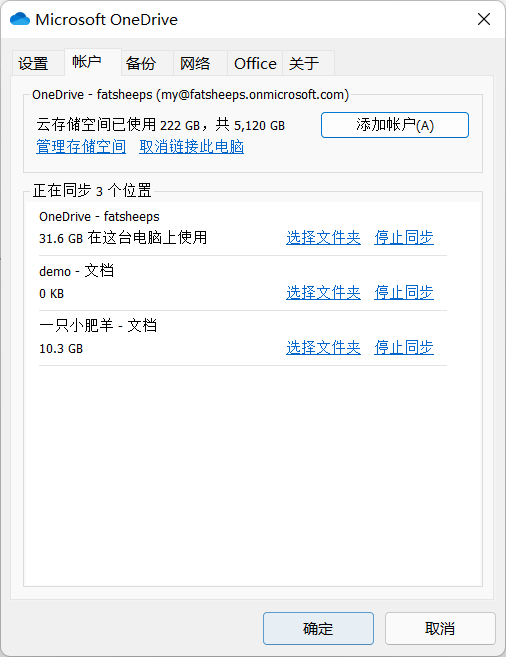Click the 正在同步 3 个位置 group label
506x657 pixels.
[x=92, y=191]
